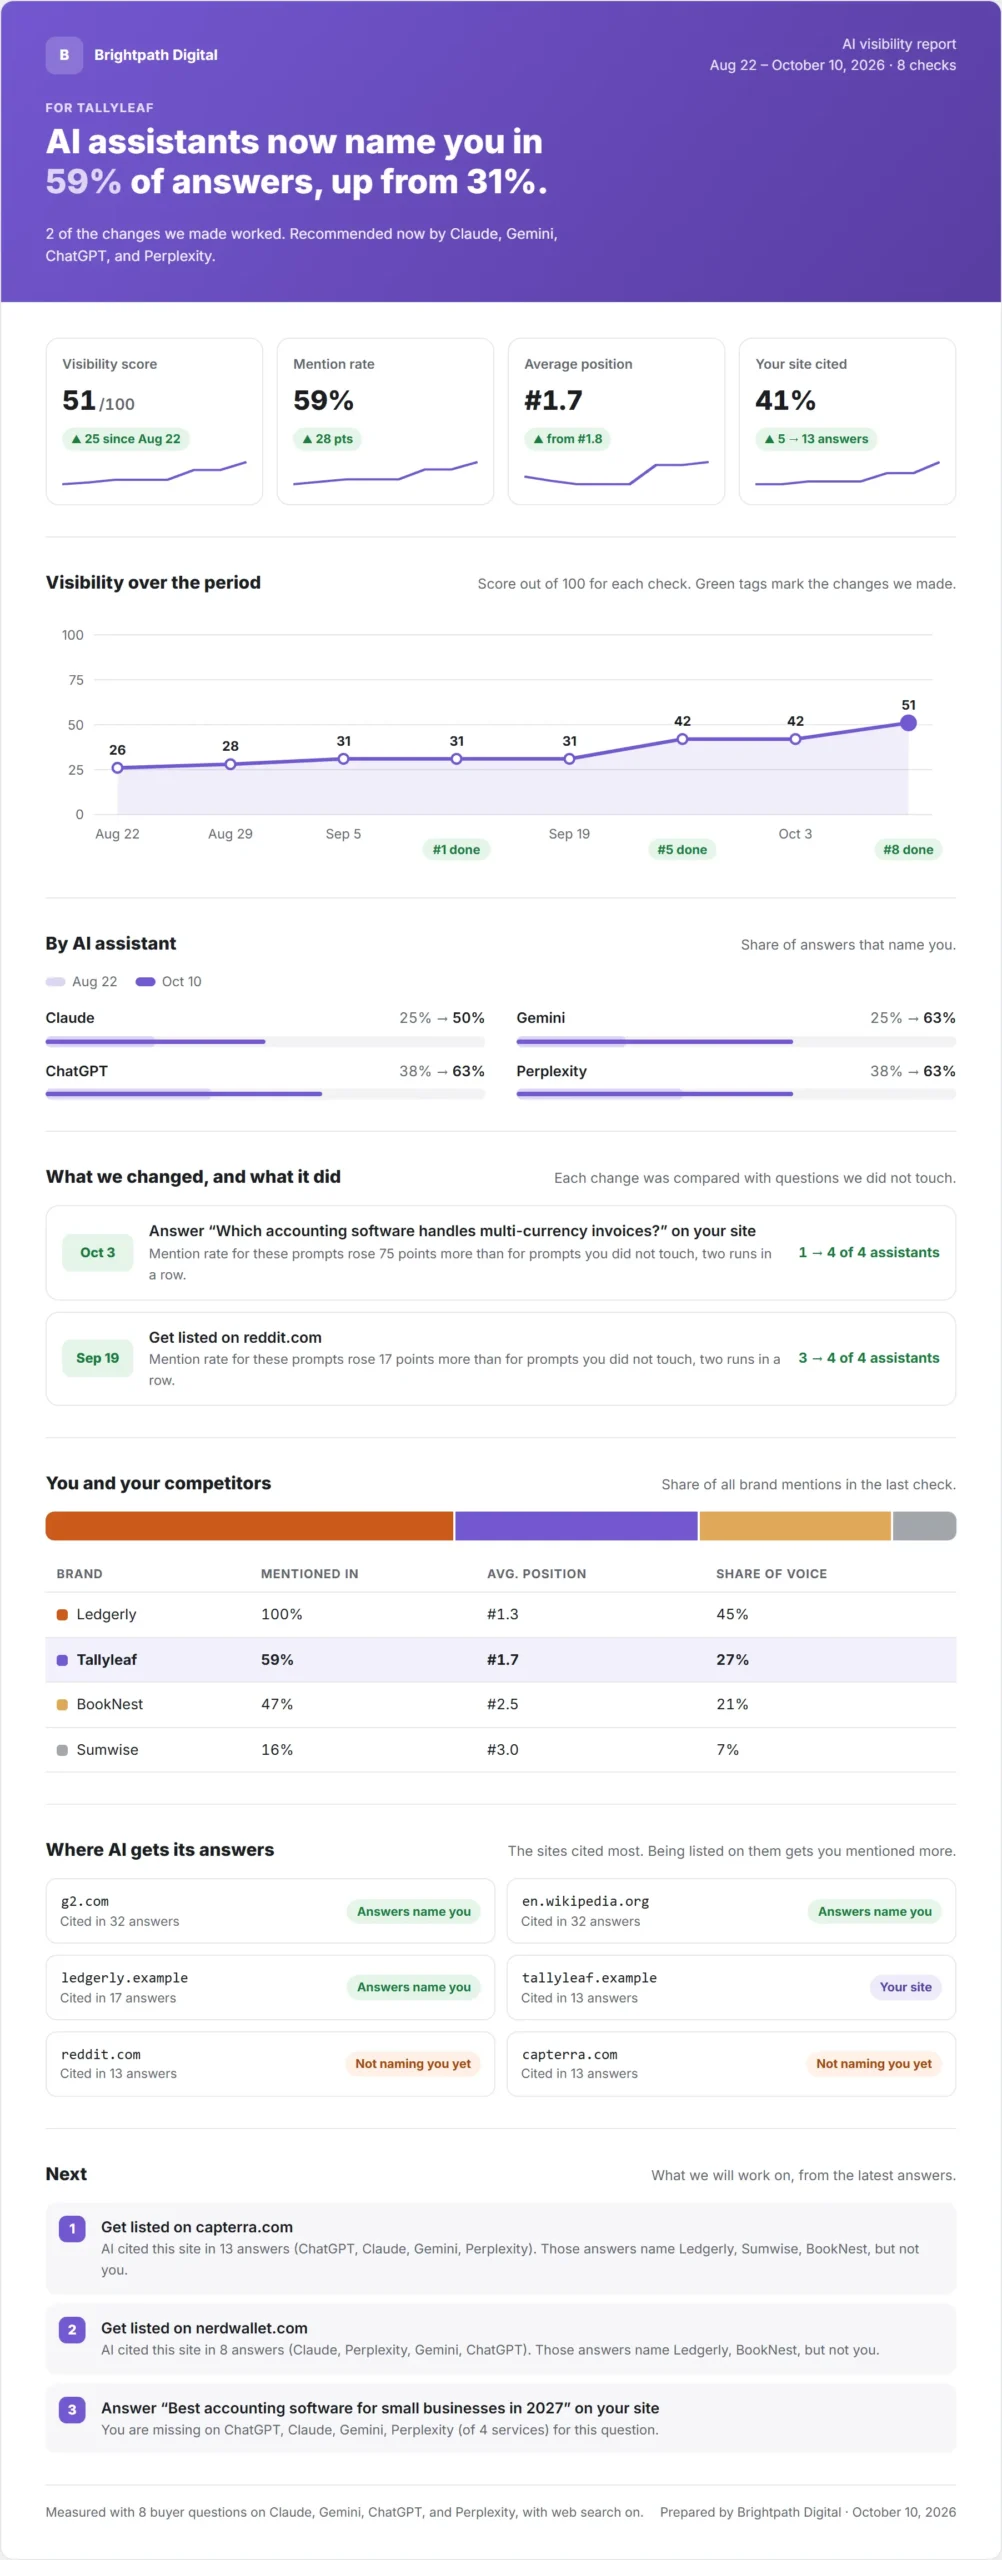Viewport: 1002px width, 2560px height.
Task: Click the Aug 22 legend marker
Action: [55, 982]
